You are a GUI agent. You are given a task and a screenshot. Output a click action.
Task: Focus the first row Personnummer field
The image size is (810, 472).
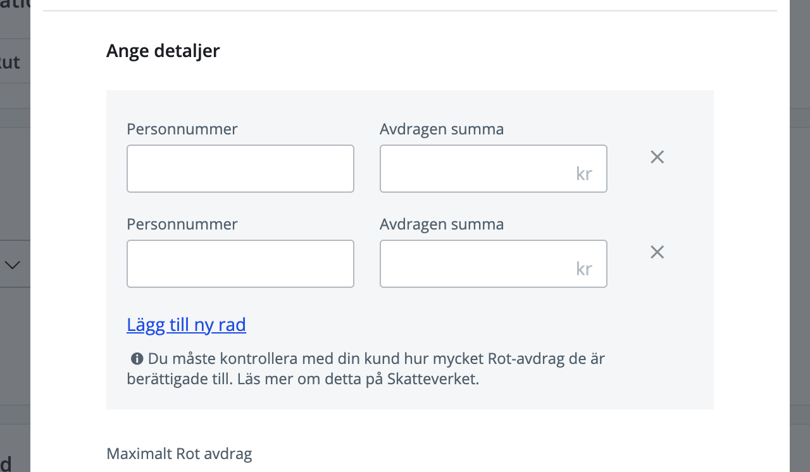[240, 168]
